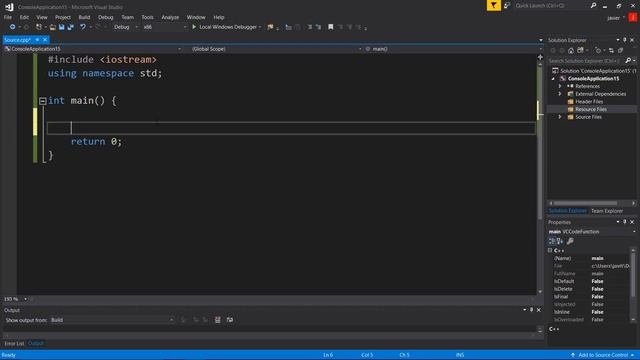Open the Edit menu
The width and height of the screenshot is (640, 360).
pyautogui.click(x=24, y=17)
